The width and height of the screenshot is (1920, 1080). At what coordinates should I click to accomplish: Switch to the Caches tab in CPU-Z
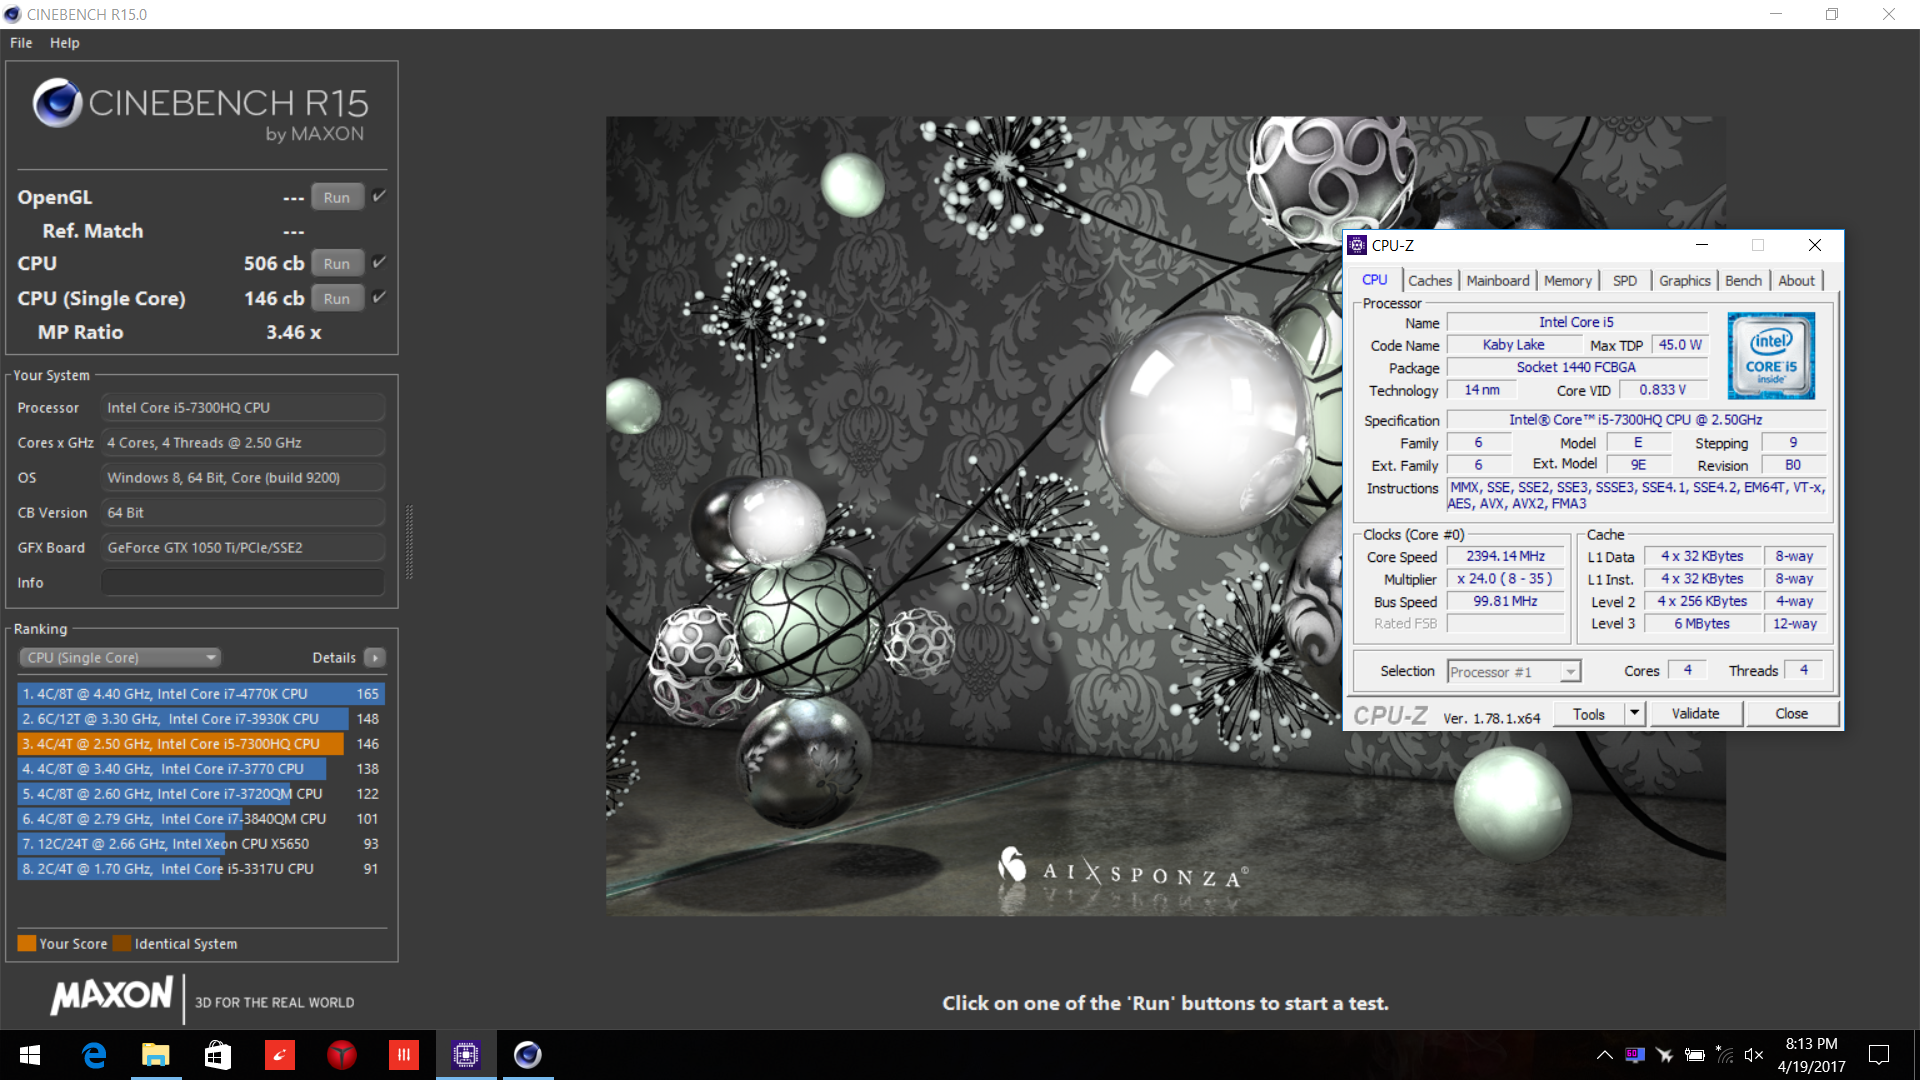[x=1430, y=281]
